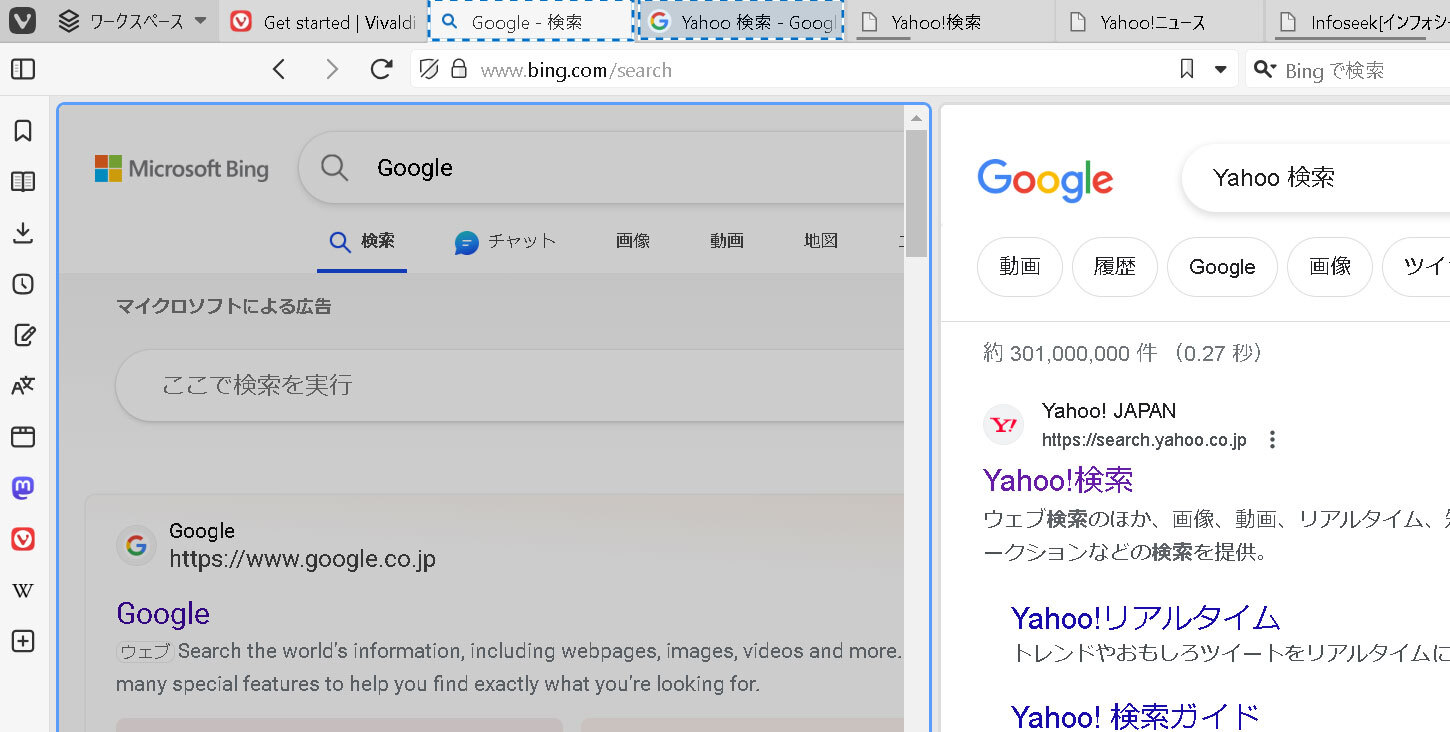Open the Notes panel

point(23,335)
